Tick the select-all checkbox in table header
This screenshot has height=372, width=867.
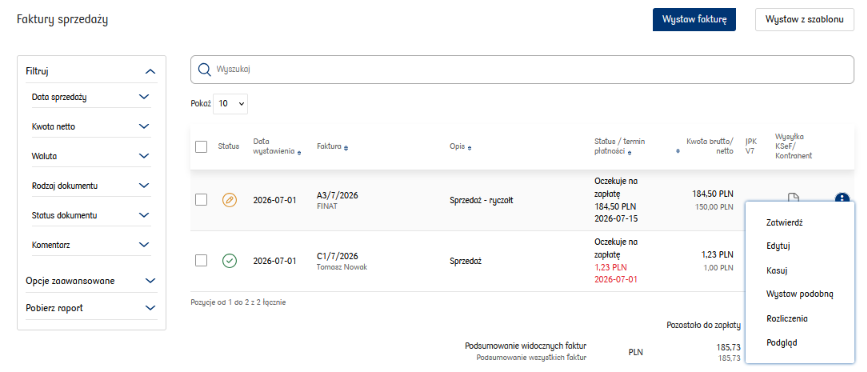[x=201, y=146]
